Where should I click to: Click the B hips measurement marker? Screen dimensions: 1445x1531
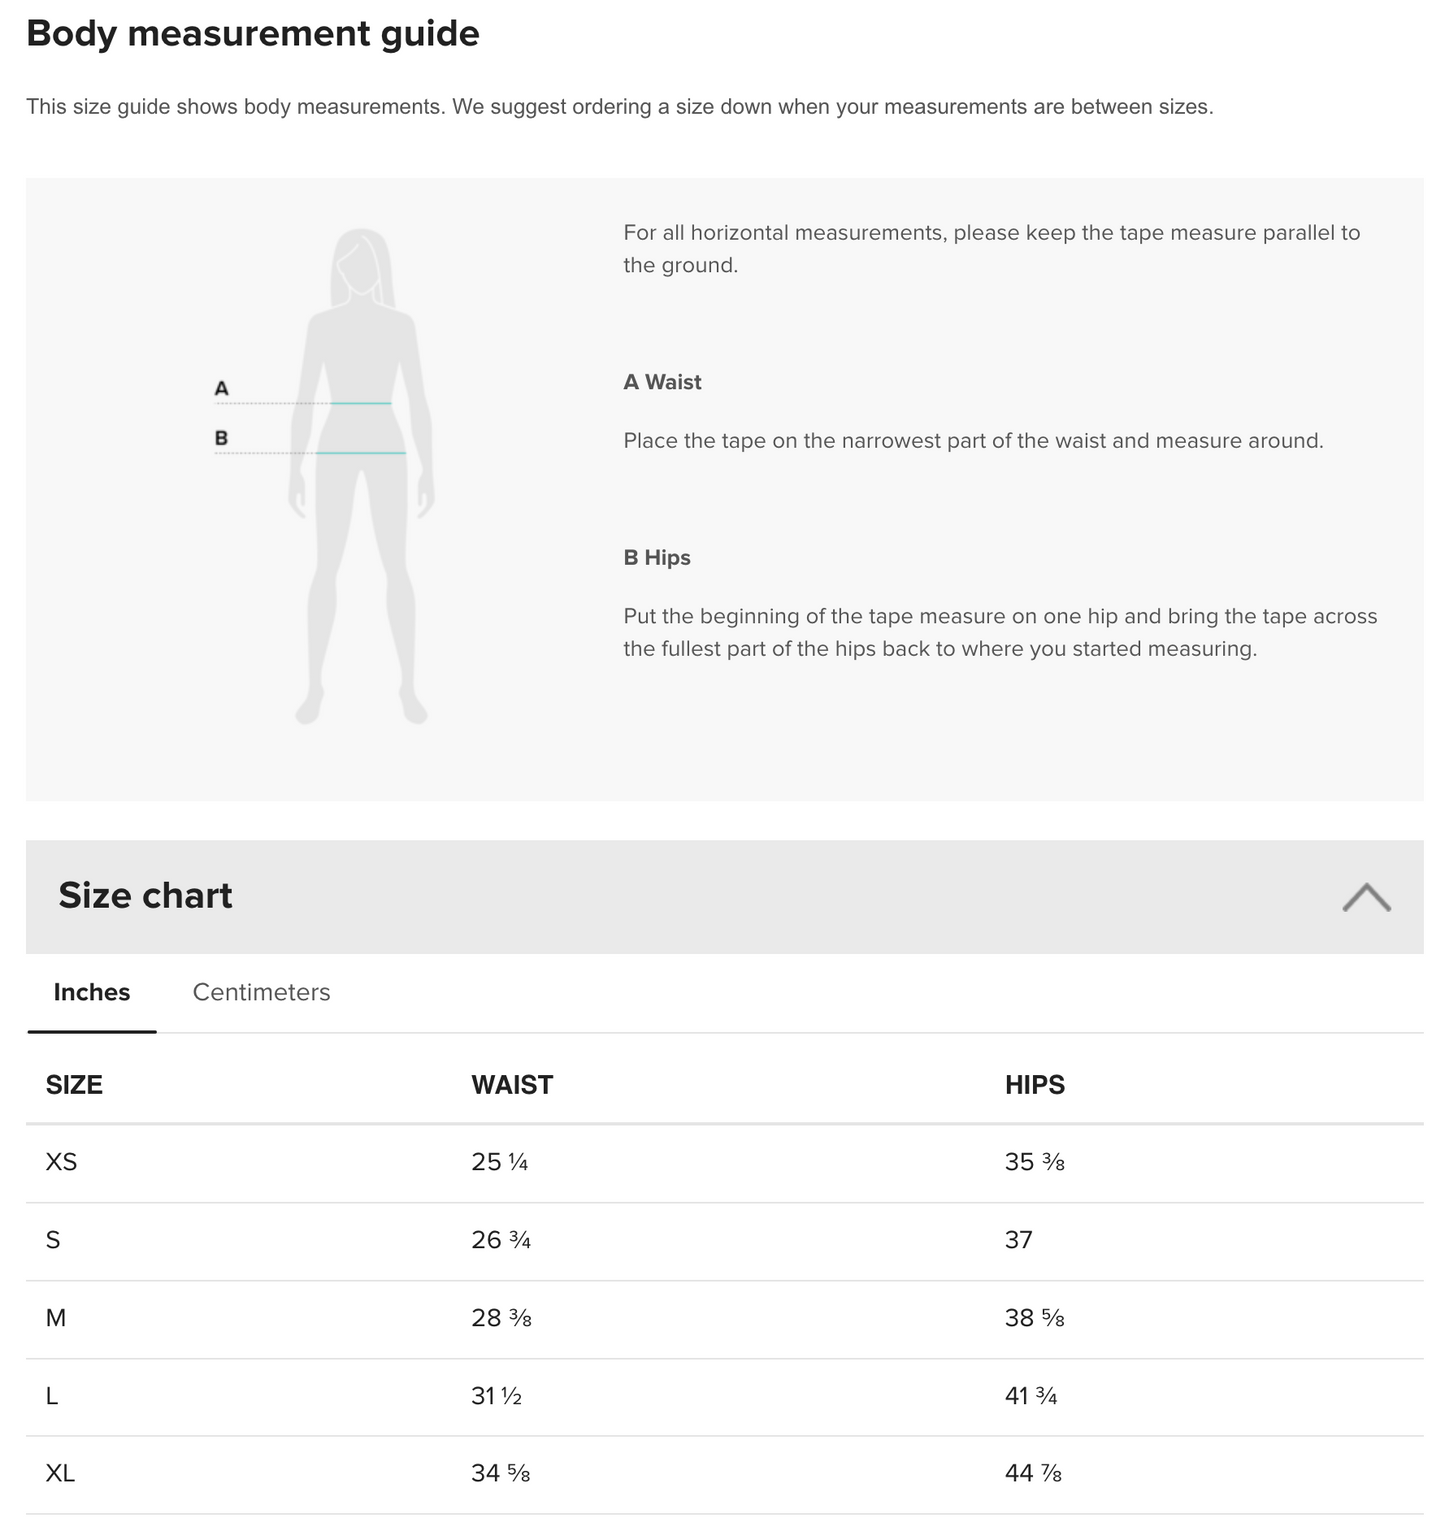[x=221, y=436]
